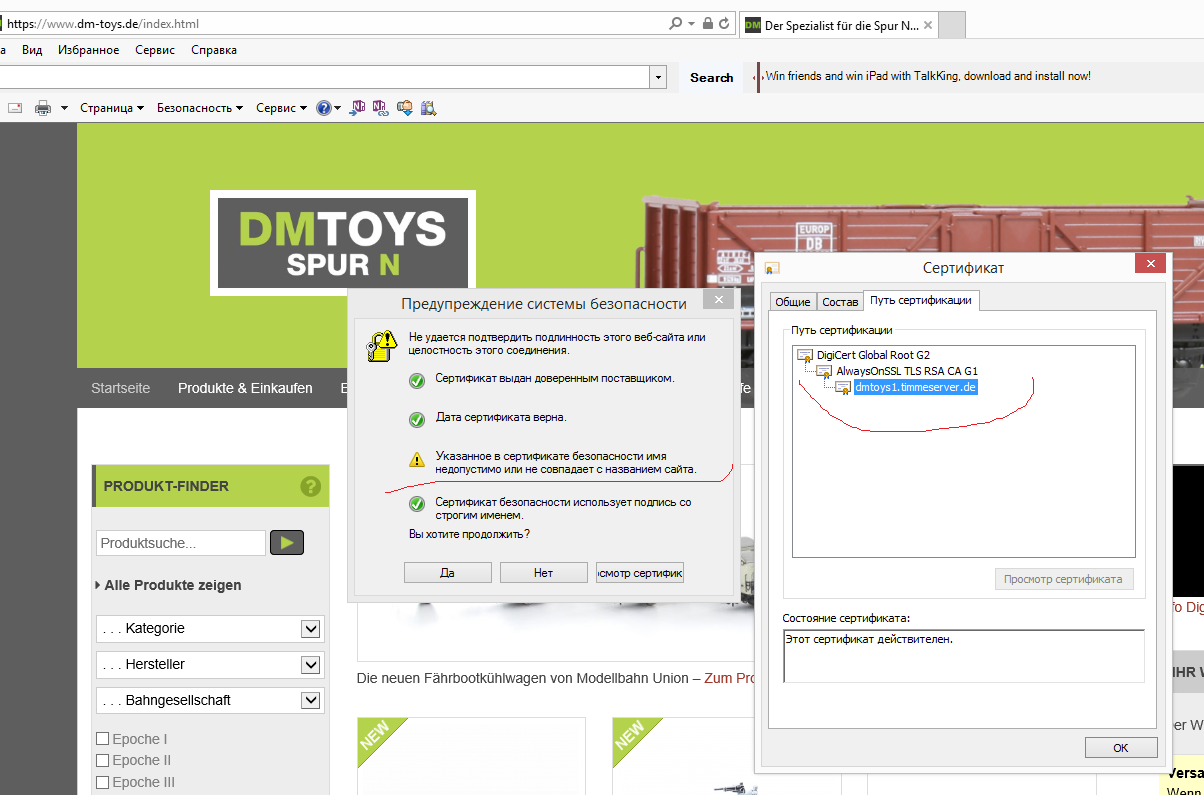
Task: Click the DigiCert root certificate icon
Action: pos(805,355)
